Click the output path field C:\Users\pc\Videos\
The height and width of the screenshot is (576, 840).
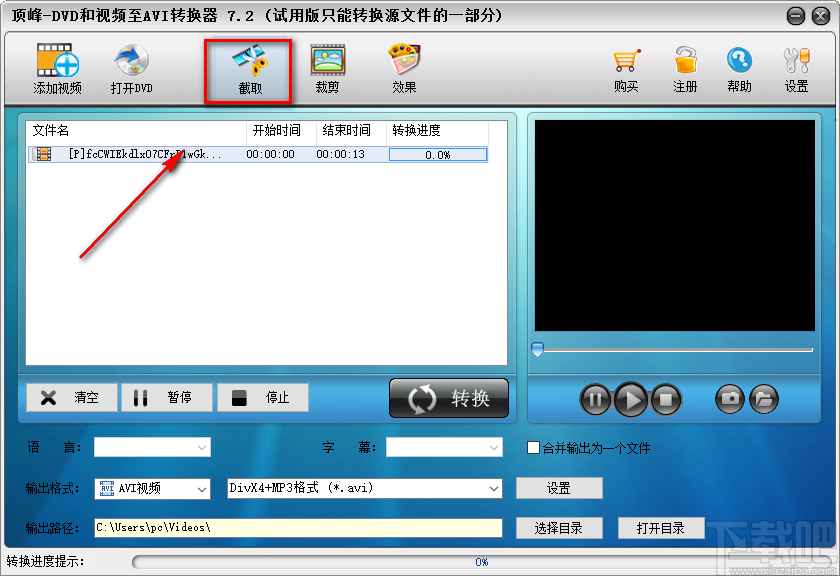(298, 528)
